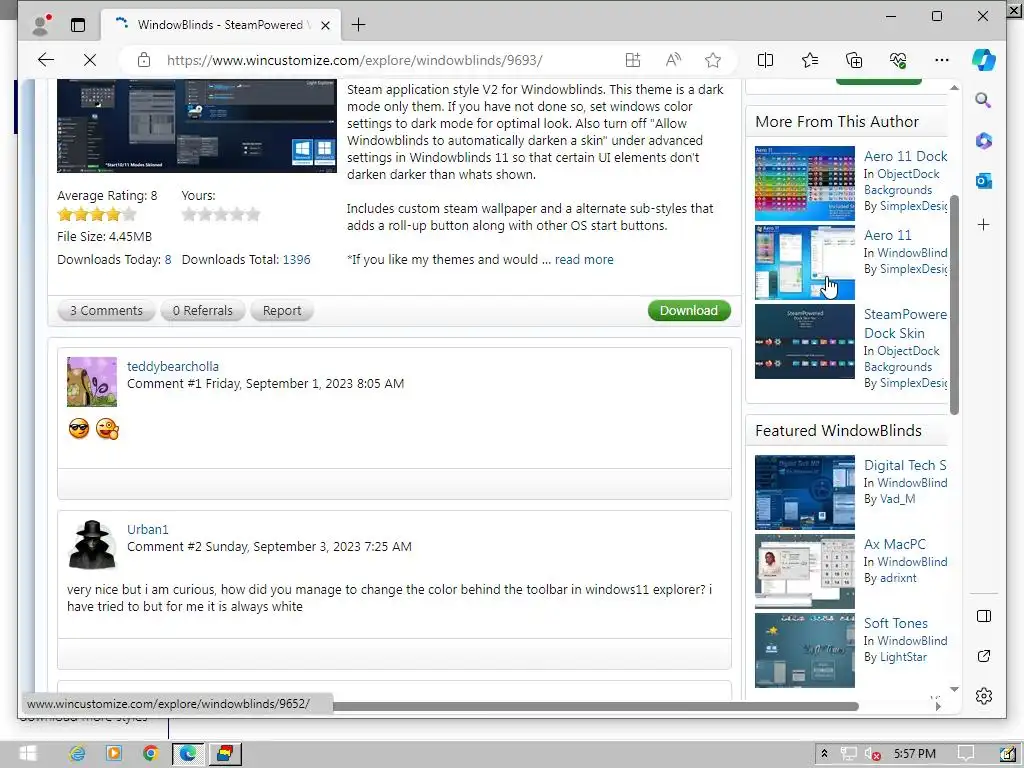The image size is (1024, 768).
Task: Open LightStar author link
Action: coord(903,657)
